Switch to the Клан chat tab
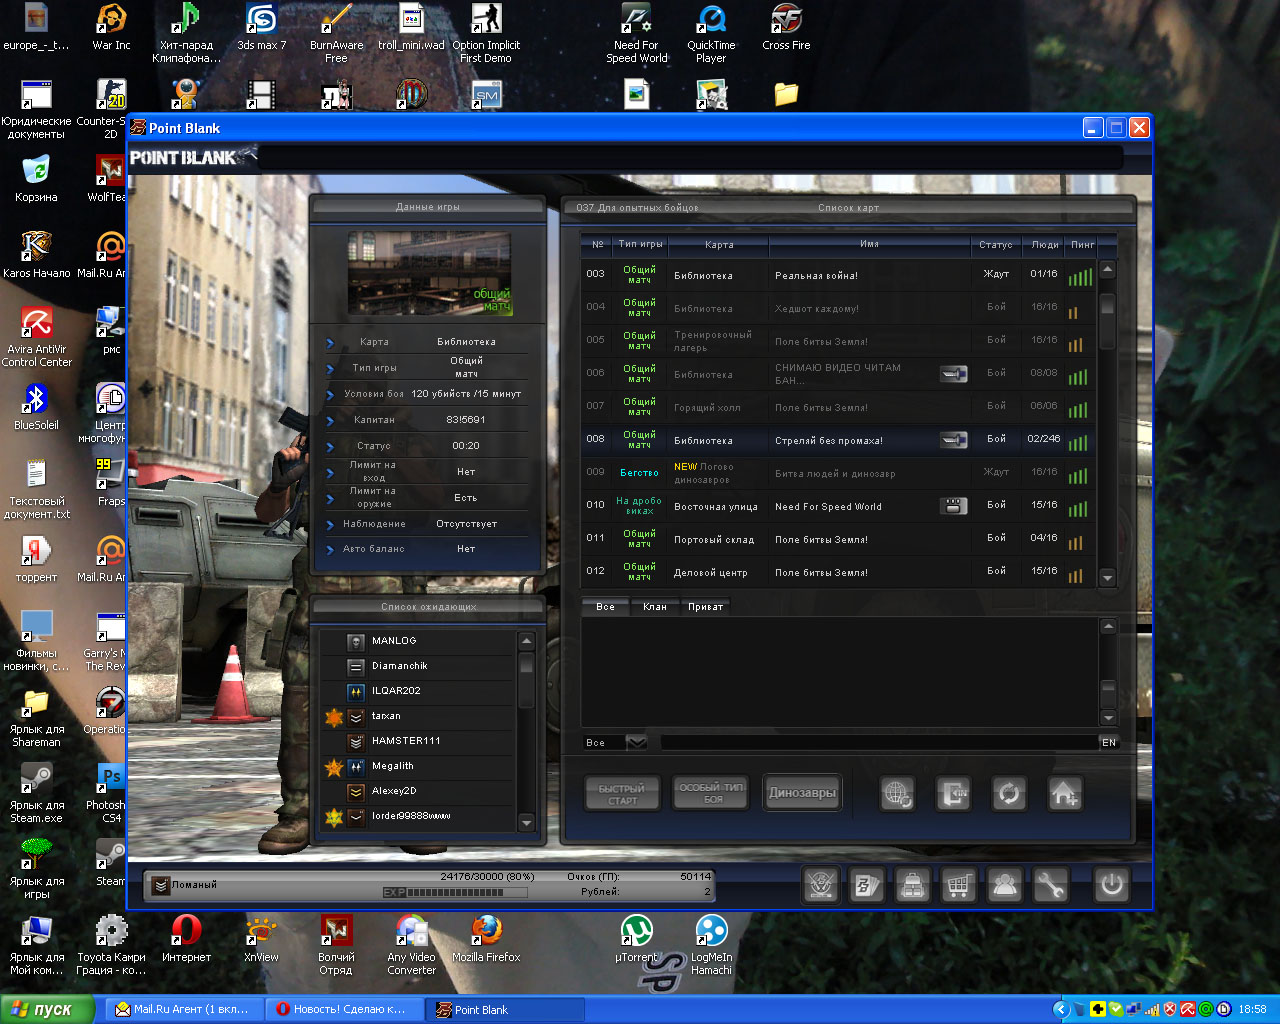This screenshot has width=1280, height=1024. tap(655, 607)
